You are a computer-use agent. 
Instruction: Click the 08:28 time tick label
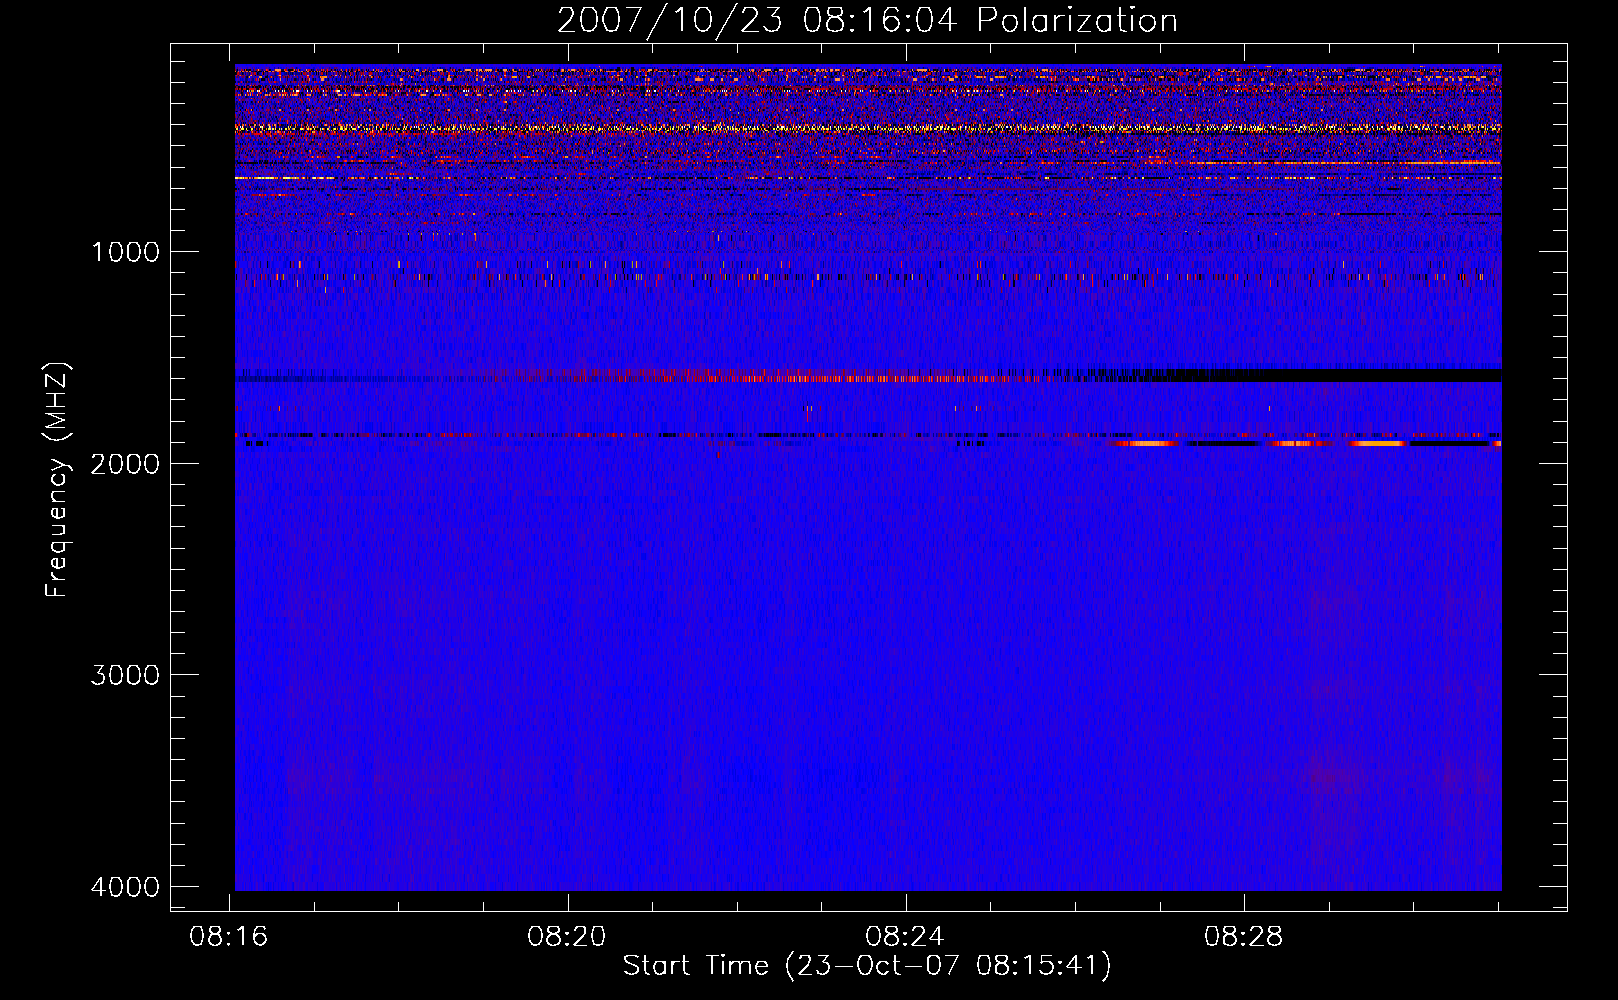1243,937
